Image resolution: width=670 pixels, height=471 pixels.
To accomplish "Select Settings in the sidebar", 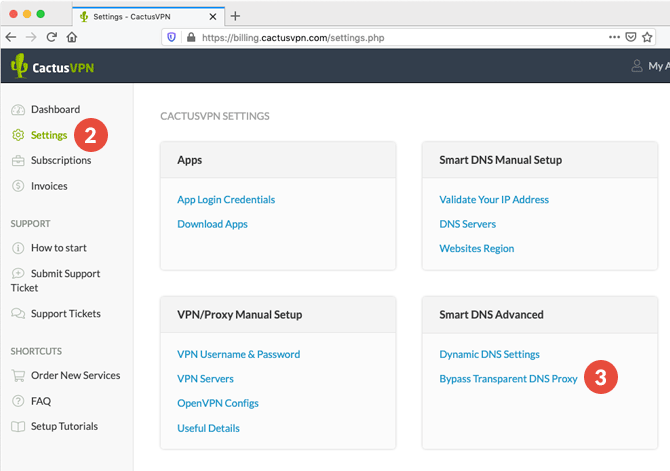I will (x=49, y=135).
